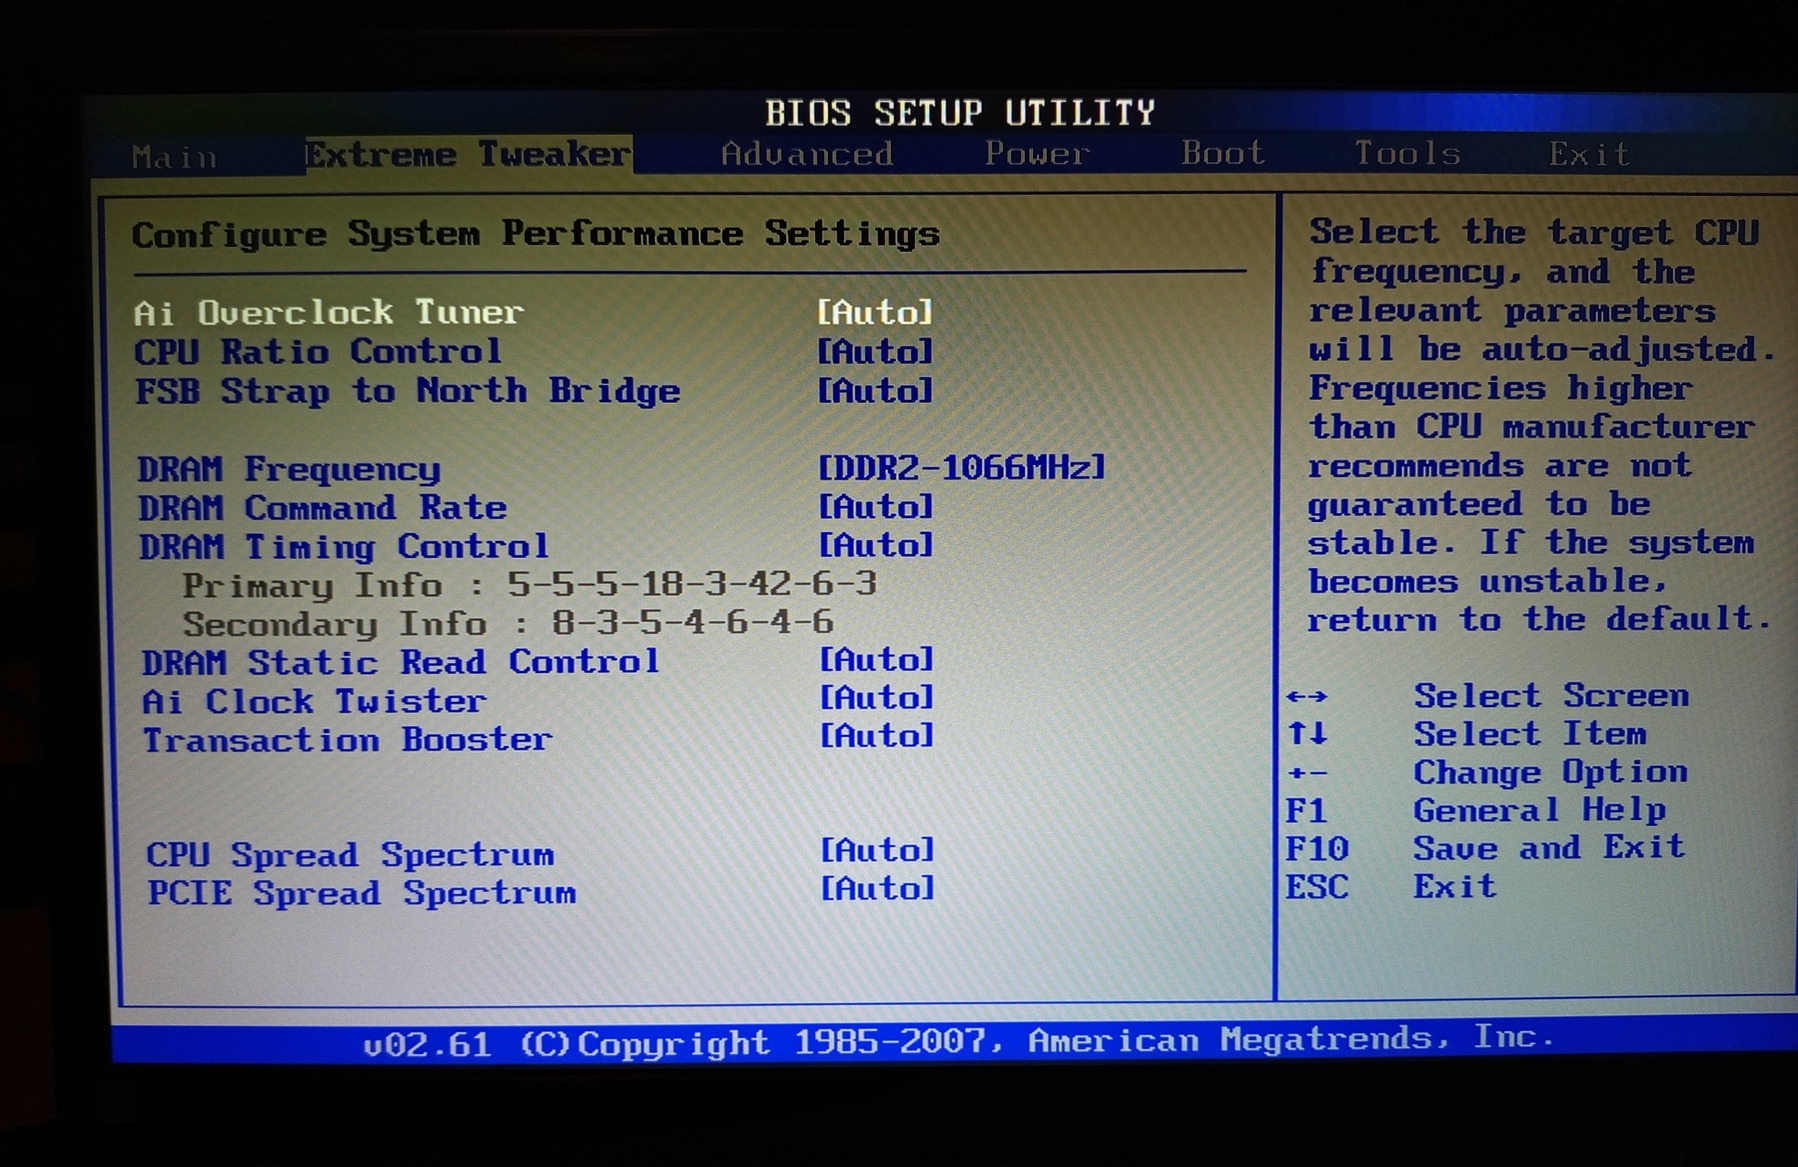
Task: Open Transaction Booster [Auto] value
Action: [877, 736]
